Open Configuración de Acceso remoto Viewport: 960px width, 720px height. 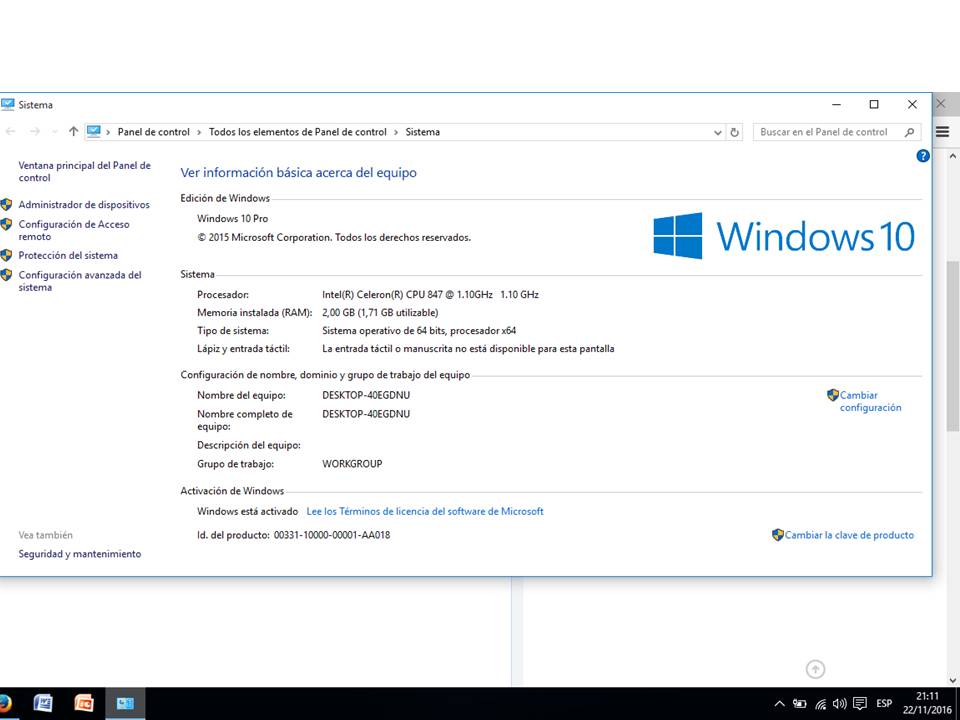click(x=74, y=230)
